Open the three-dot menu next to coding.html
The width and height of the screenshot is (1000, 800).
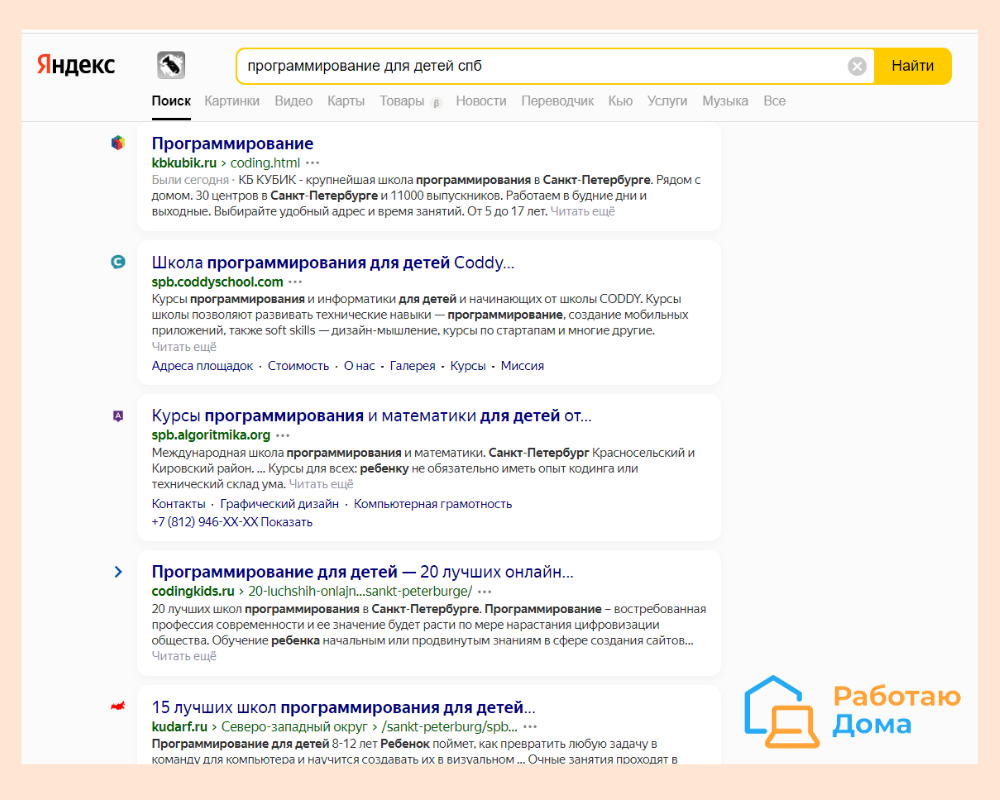pyautogui.click(x=312, y=163)
